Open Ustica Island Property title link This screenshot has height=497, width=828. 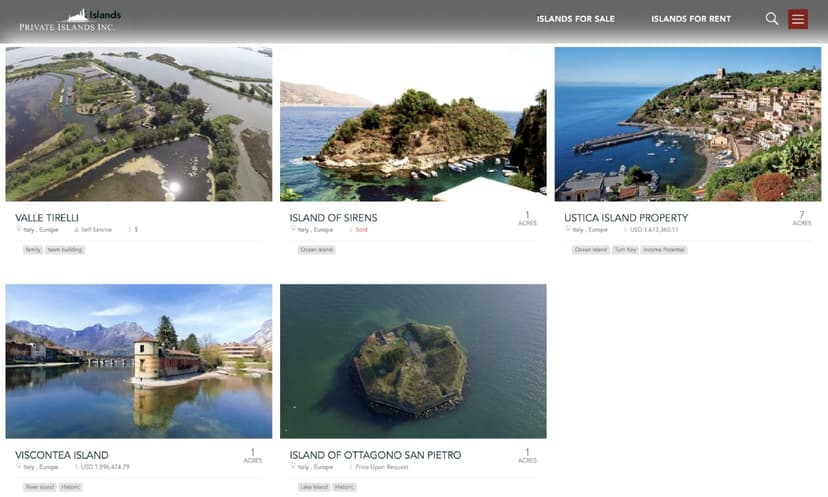pyautogui.click(x=626, y=217)
